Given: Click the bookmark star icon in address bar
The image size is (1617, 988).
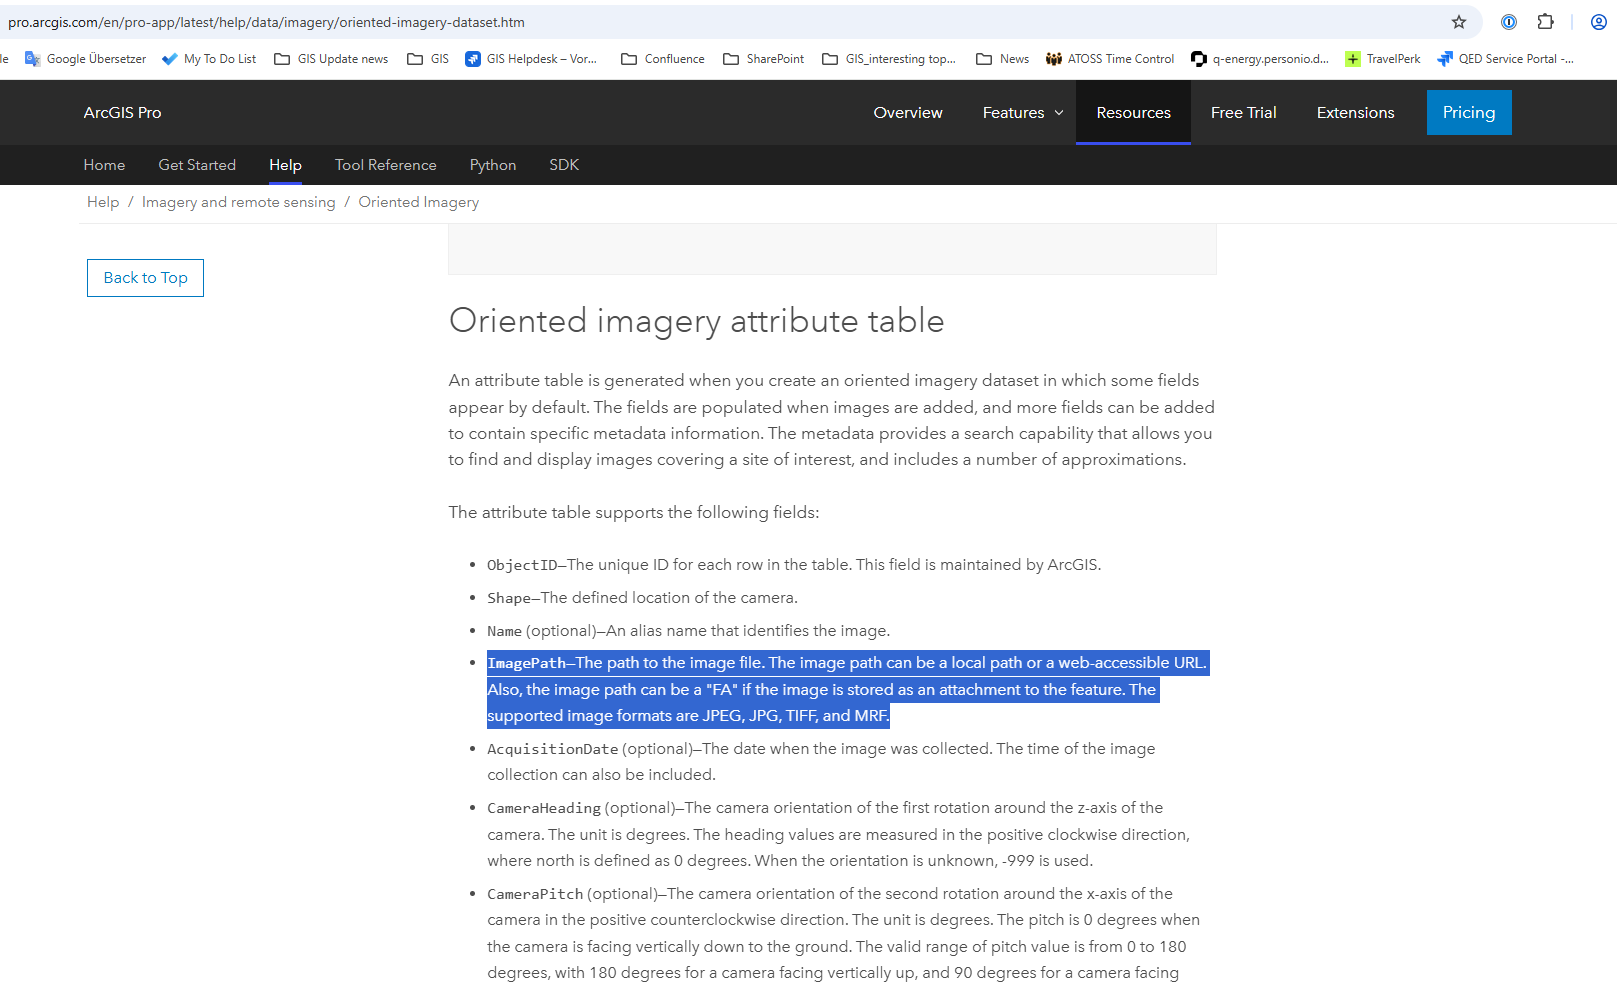Looking at the screenshot, I should click(x=1459, y=22).
